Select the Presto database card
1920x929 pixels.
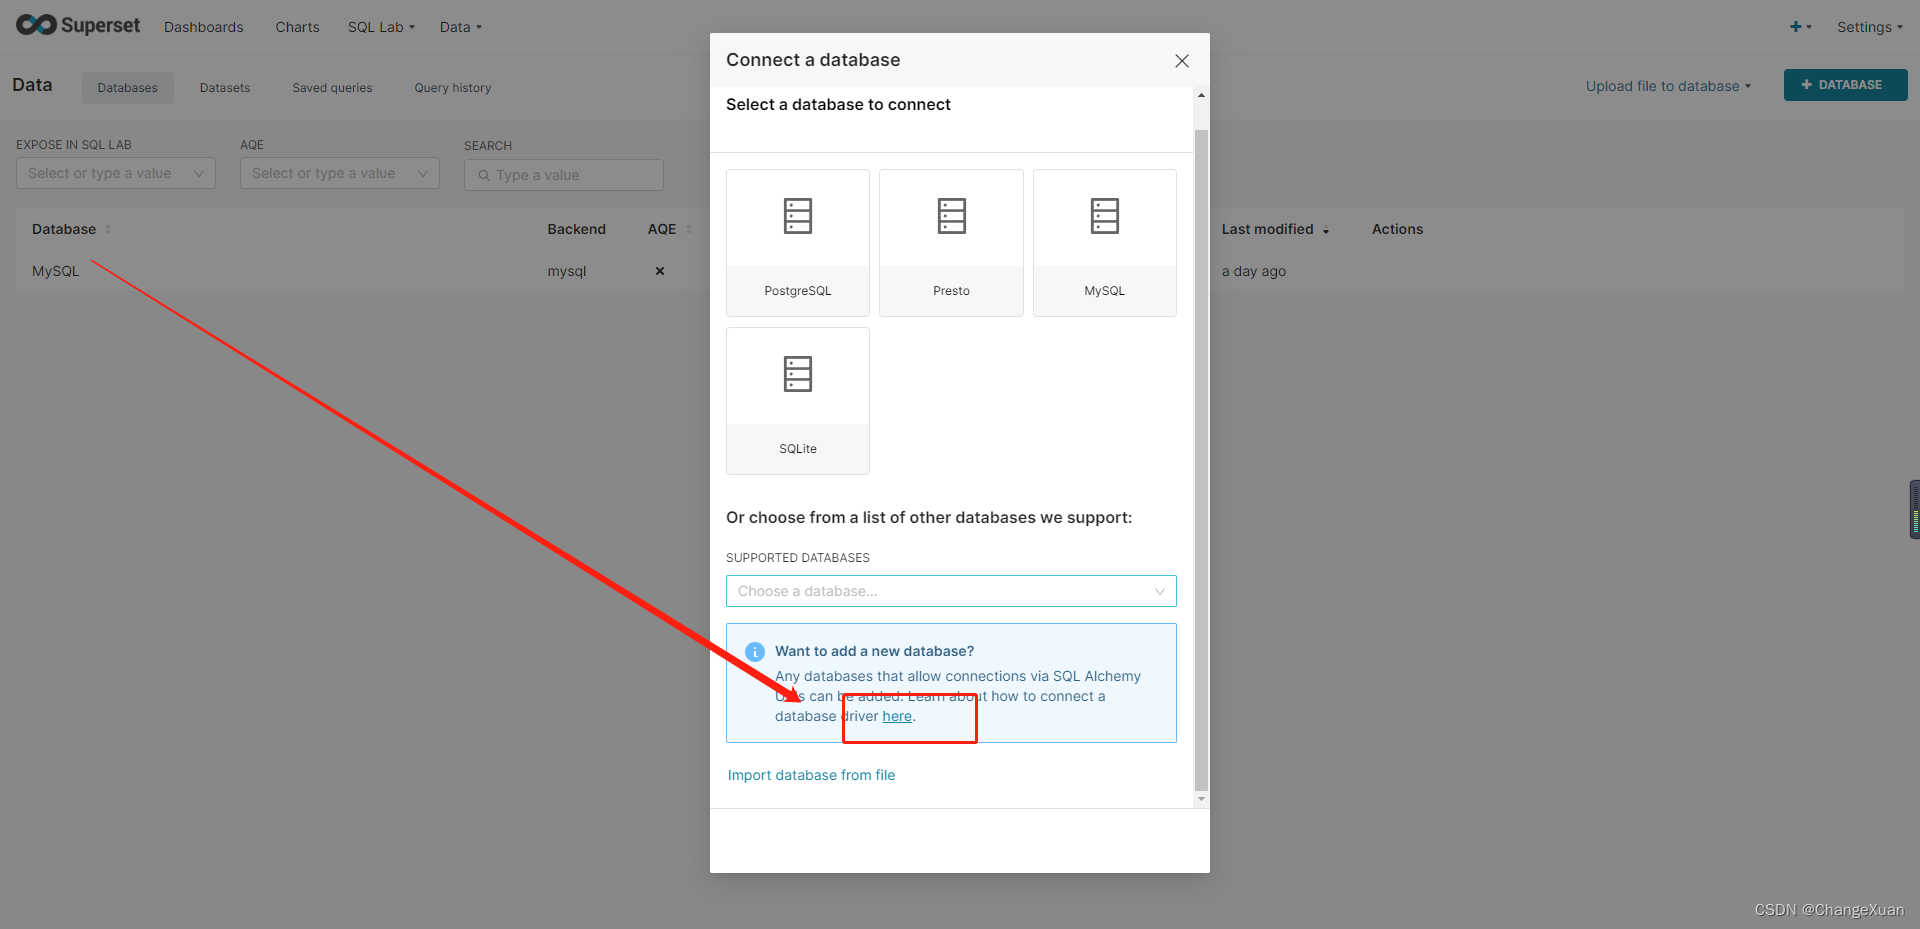[x=951, y=243]
